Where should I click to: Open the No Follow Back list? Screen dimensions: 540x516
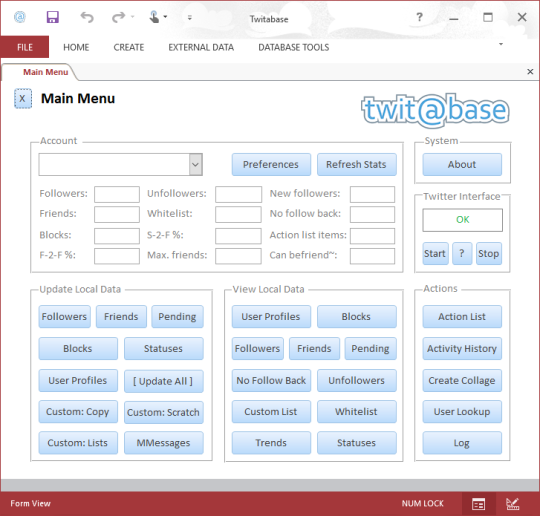271,381
